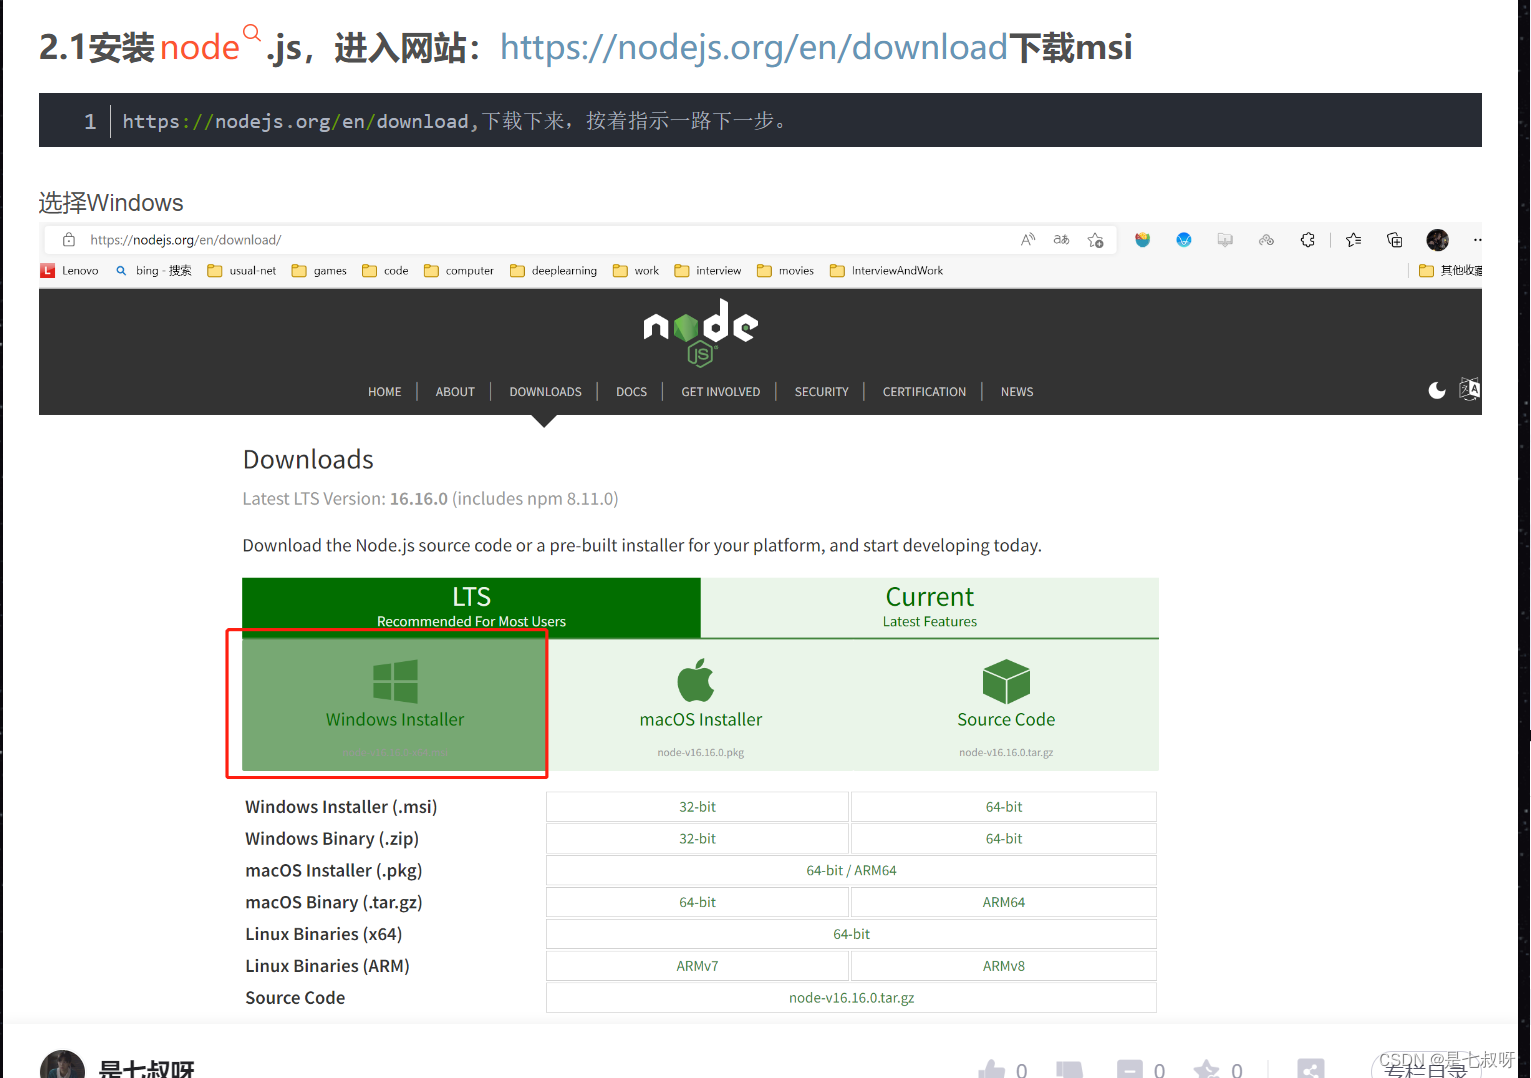Image resolution: width=1531 pixels, height=1078 pixels.
Task: Click the blue circular extension icon
Action: [1184, 240]
